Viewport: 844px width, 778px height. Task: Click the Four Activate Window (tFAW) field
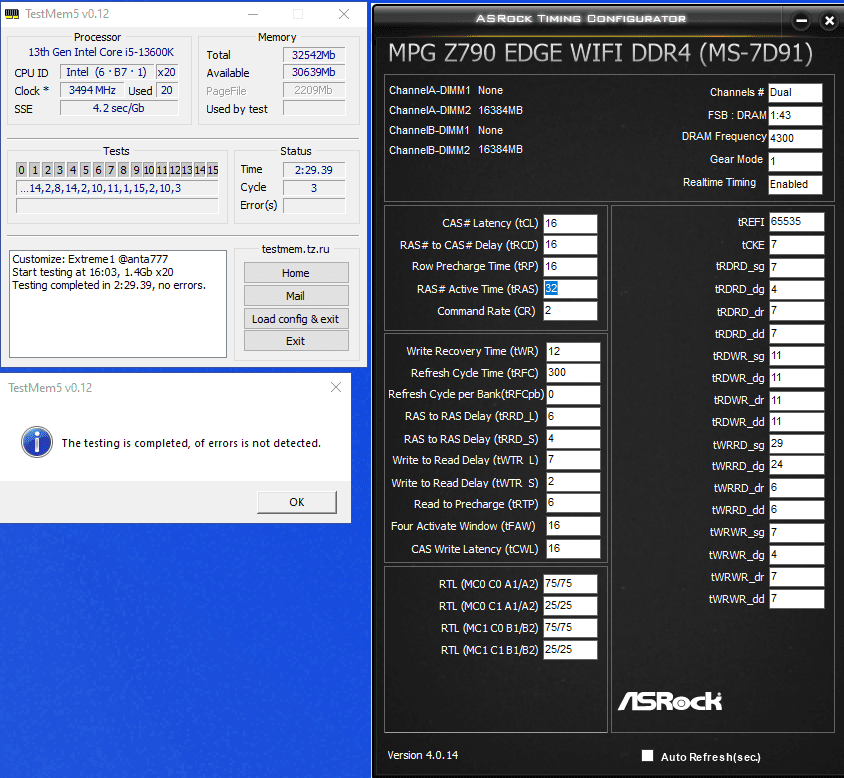point(573,525)
